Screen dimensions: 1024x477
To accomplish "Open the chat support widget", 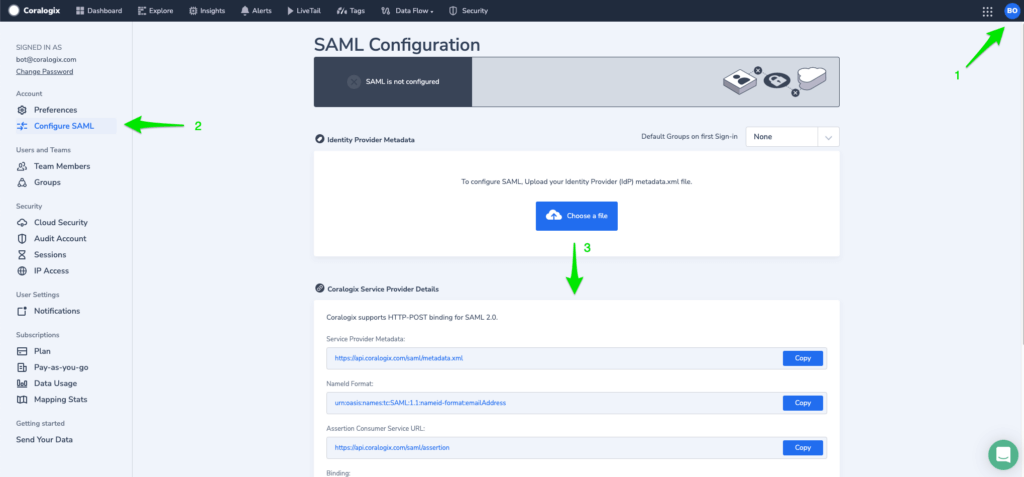I will coord(1004,455).
